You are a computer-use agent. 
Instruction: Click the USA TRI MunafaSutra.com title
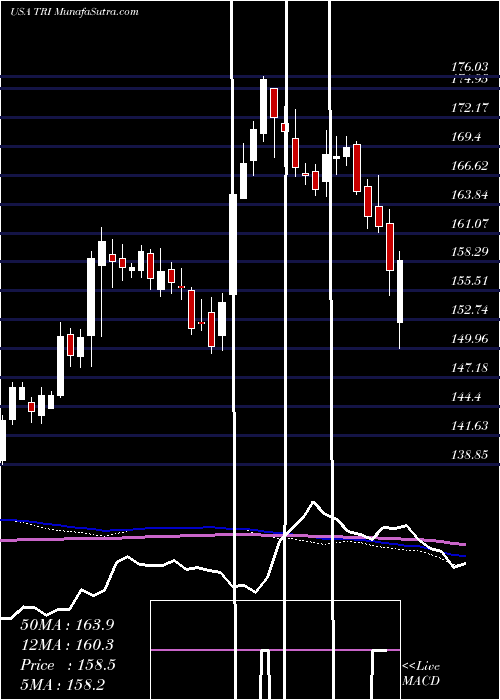pos(74,12)
